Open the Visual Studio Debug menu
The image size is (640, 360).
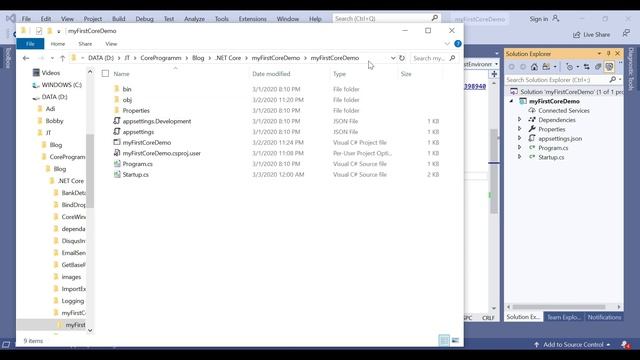point(144,19)
